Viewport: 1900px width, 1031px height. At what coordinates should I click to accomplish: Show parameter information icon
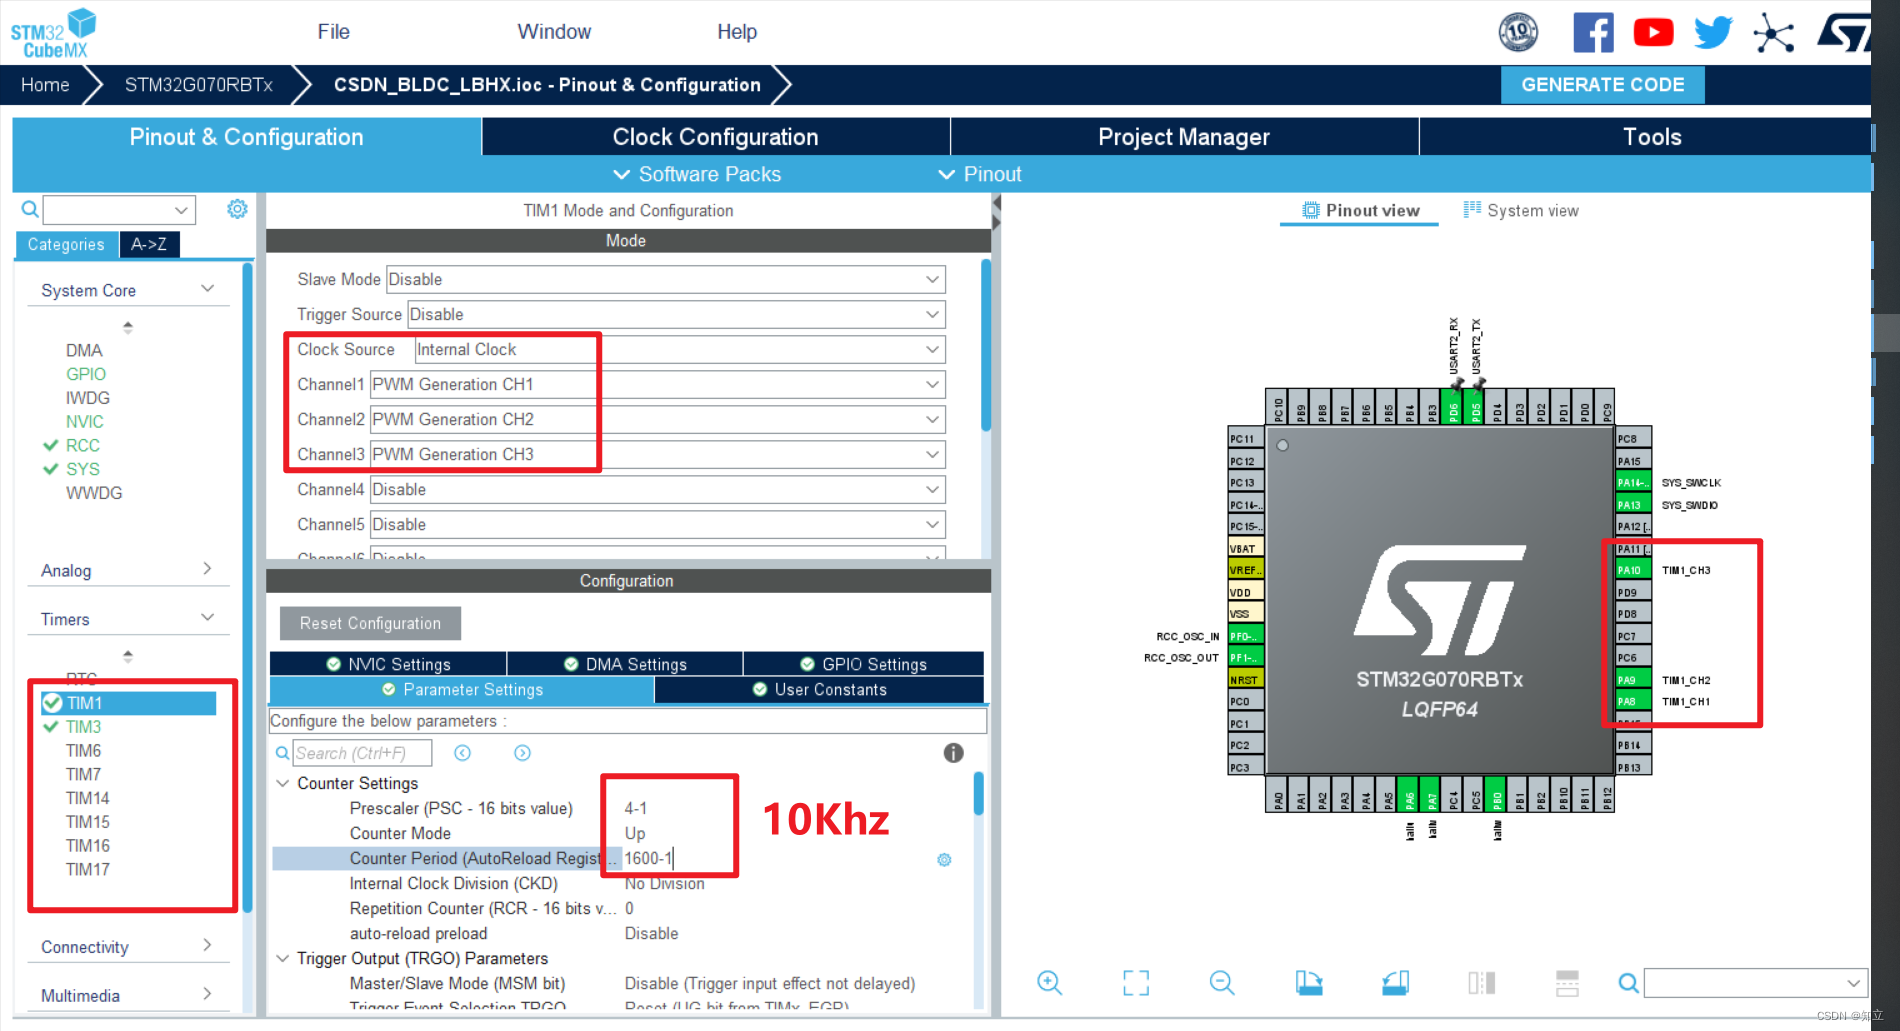point(953,753)
